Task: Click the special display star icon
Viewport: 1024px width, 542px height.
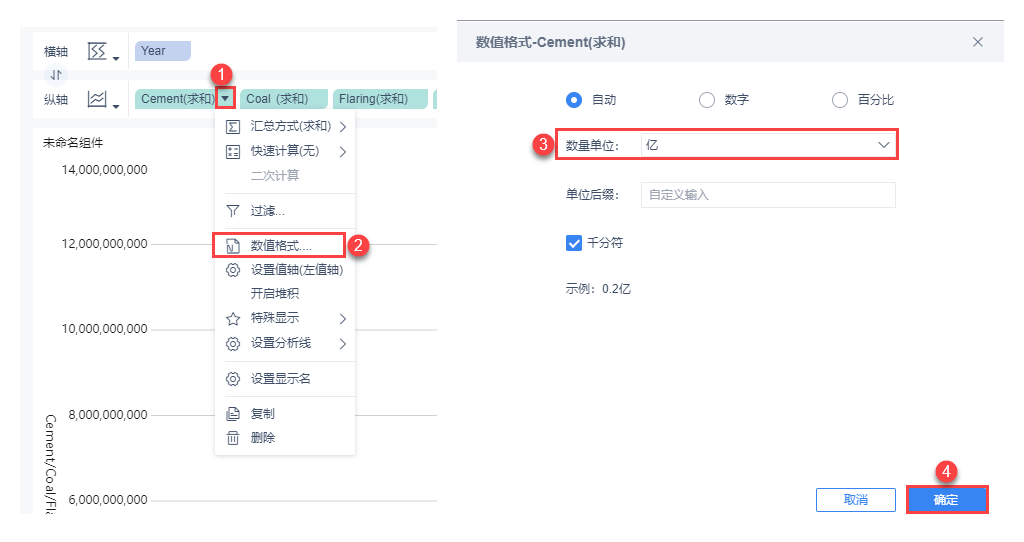Action: (x=233, y=319)
